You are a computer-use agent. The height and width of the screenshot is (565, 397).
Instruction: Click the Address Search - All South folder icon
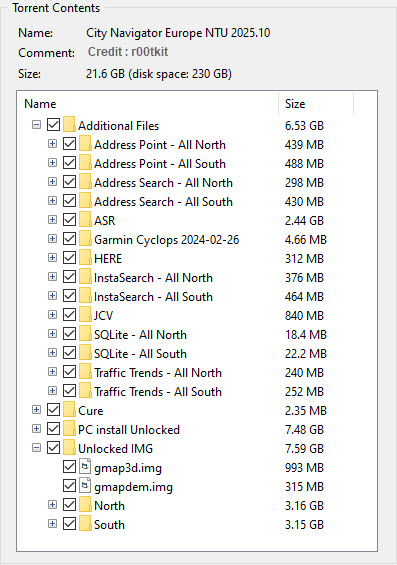click(x=85, y=201)
